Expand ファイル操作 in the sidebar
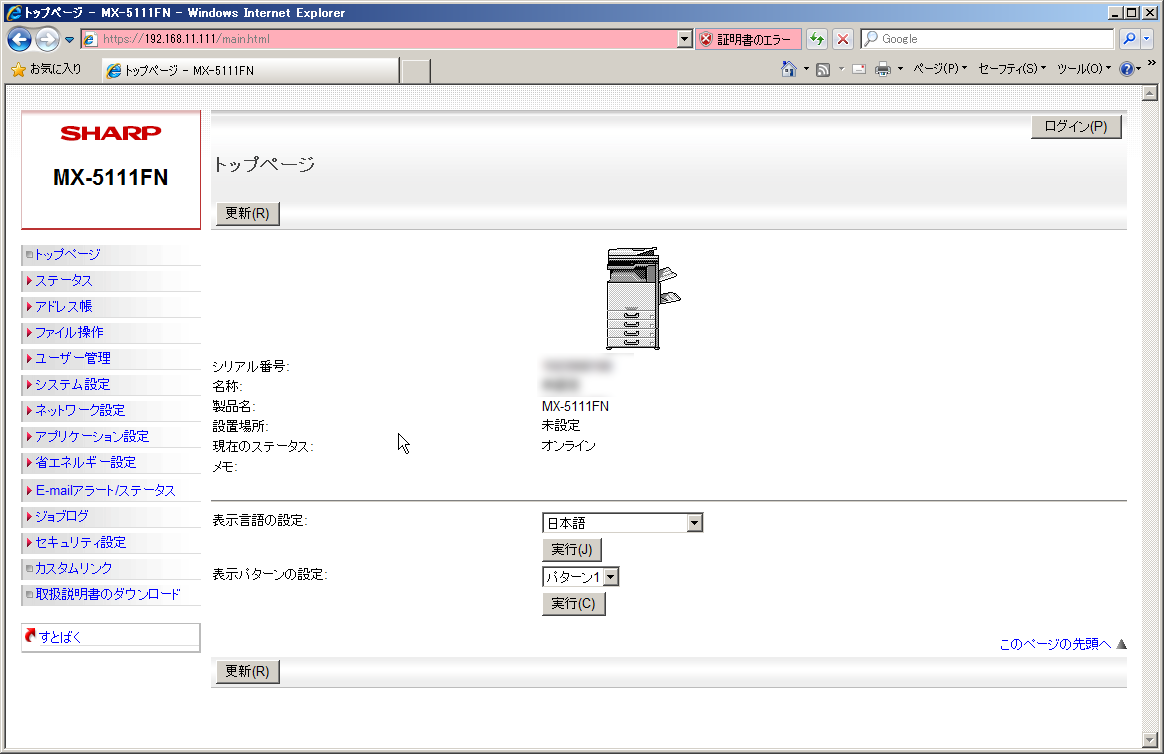The width and height of the screenshot is (1164, 754). [69, 332]
